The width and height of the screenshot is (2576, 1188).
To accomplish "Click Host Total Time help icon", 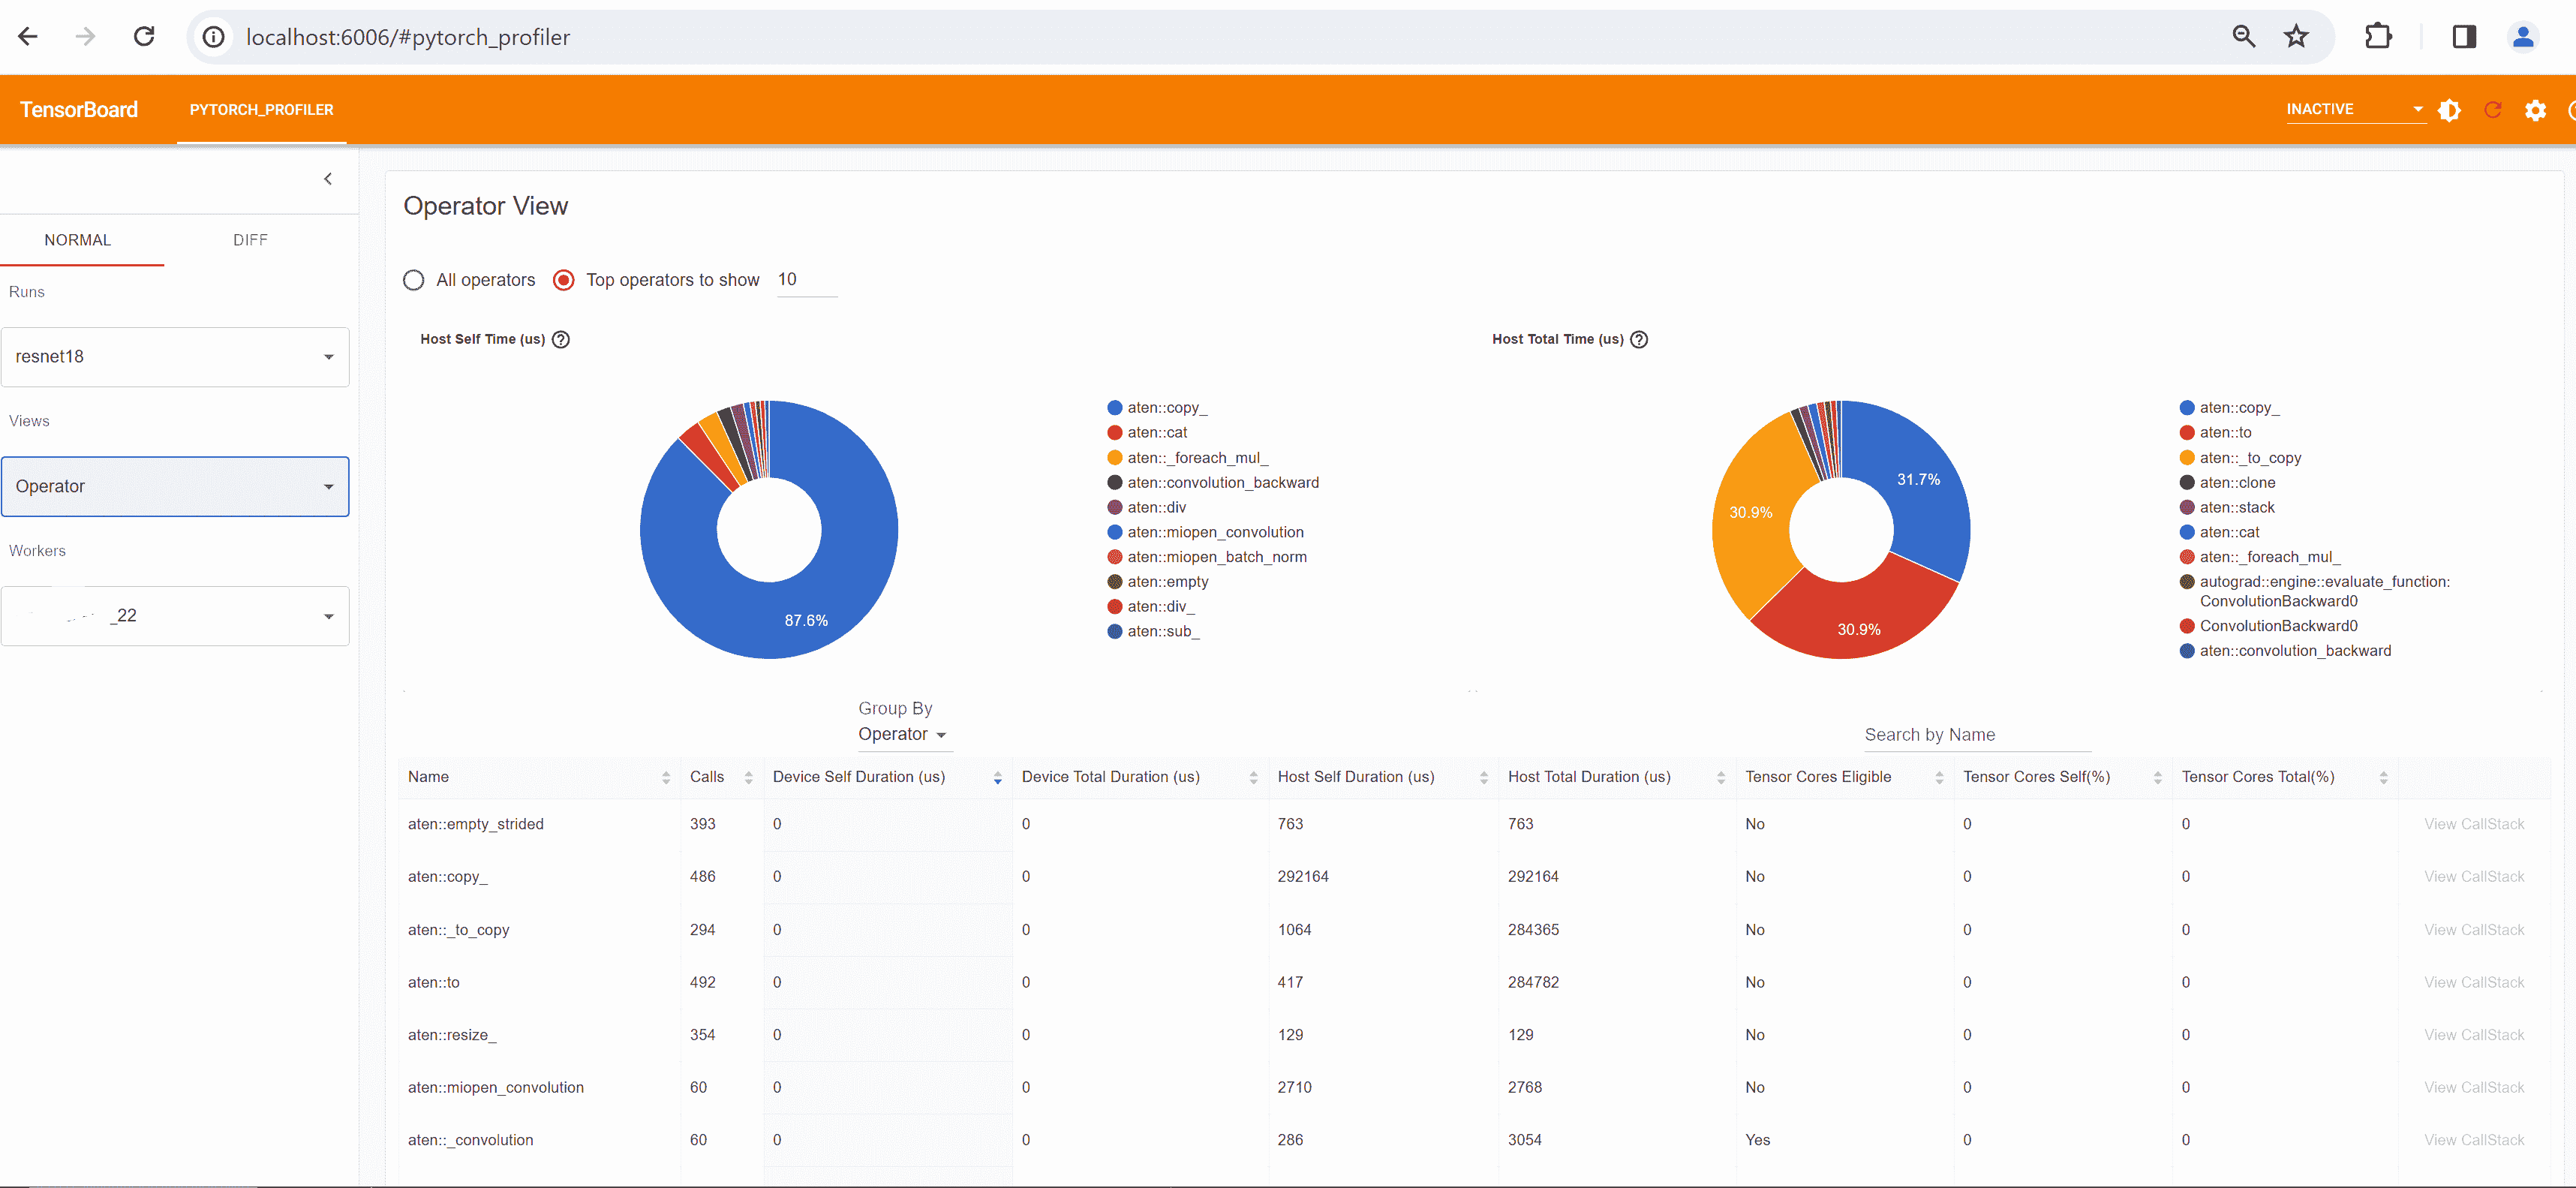I will click(x=1639, y=339).
